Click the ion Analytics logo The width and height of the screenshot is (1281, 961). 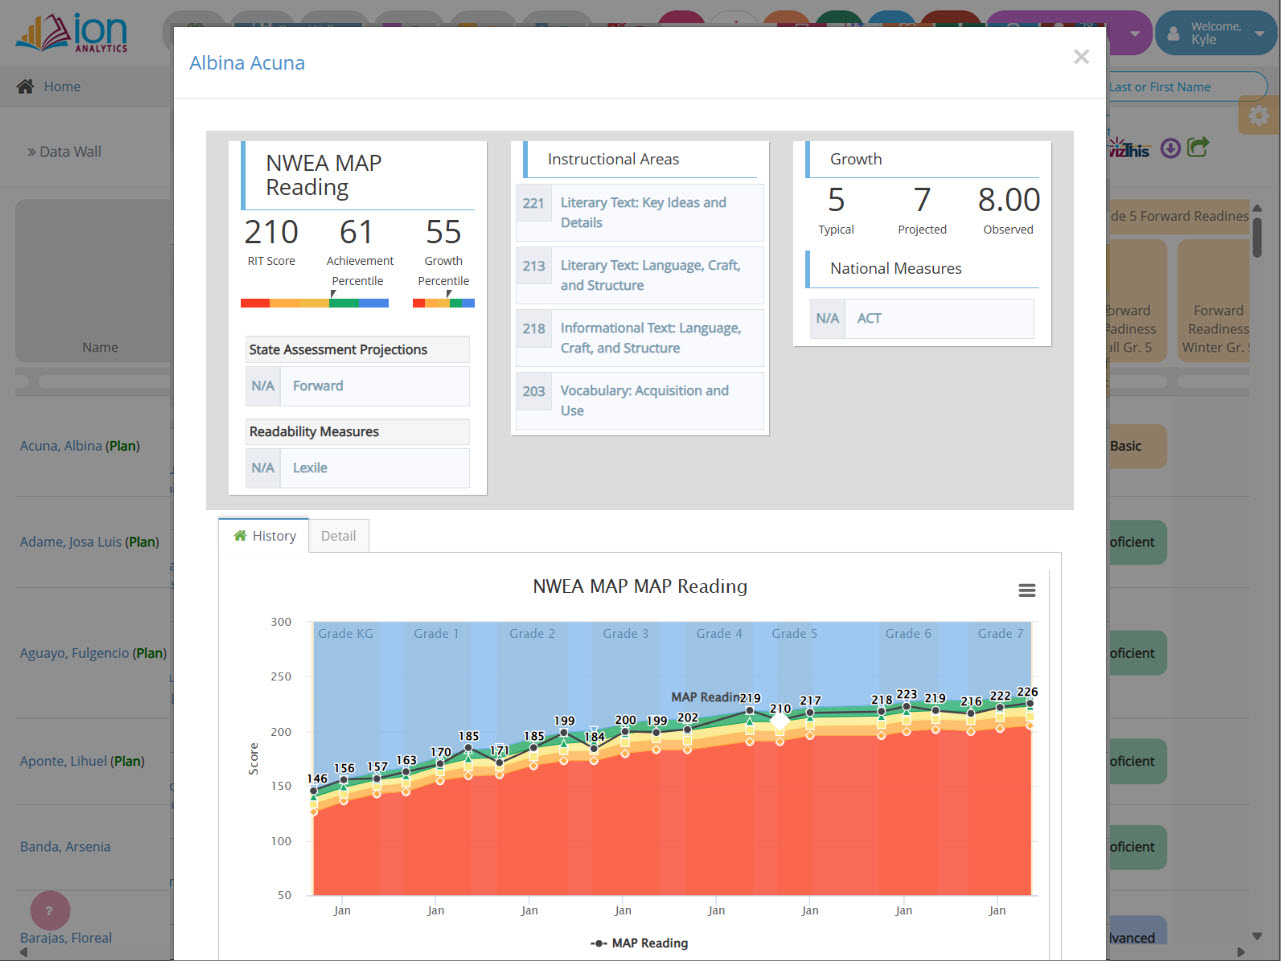pyautogui.click(x=71, y=33)
